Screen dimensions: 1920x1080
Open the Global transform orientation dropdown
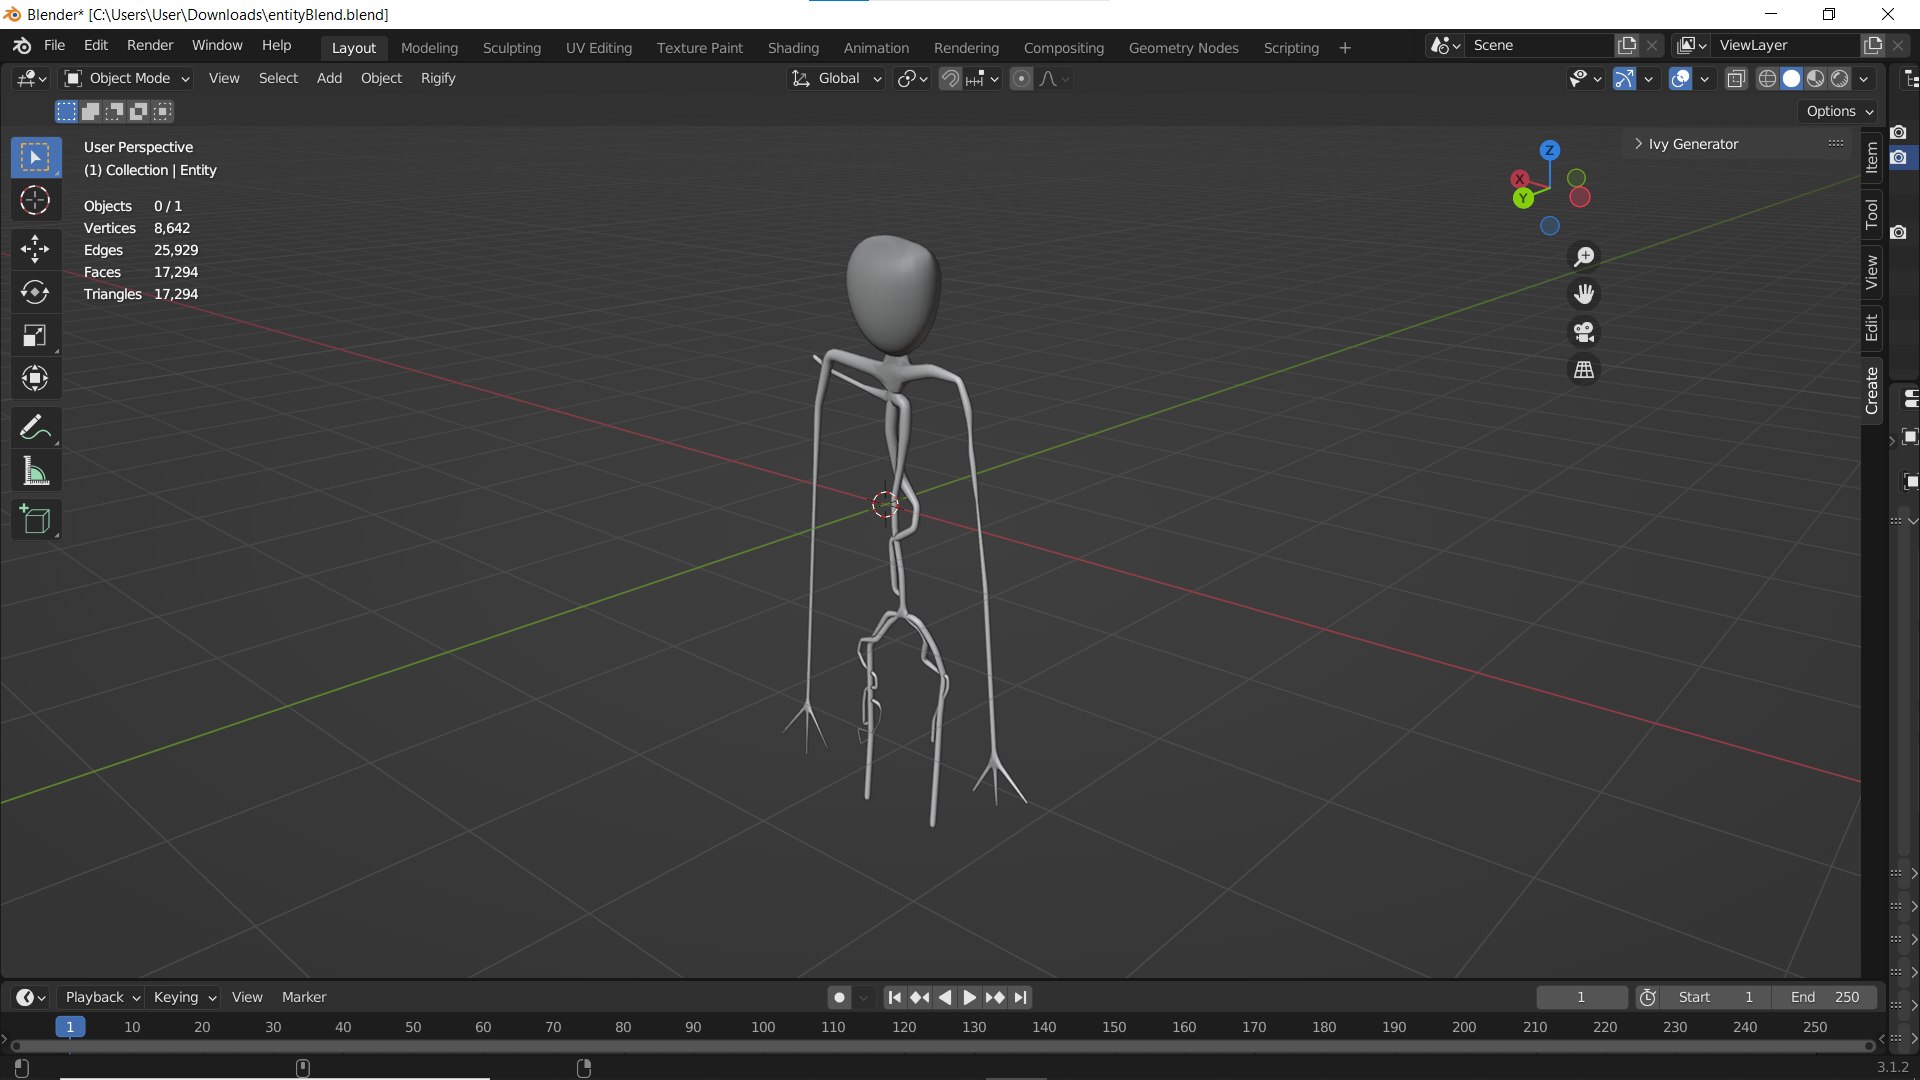pyautogui.click(x=839, y=78)
